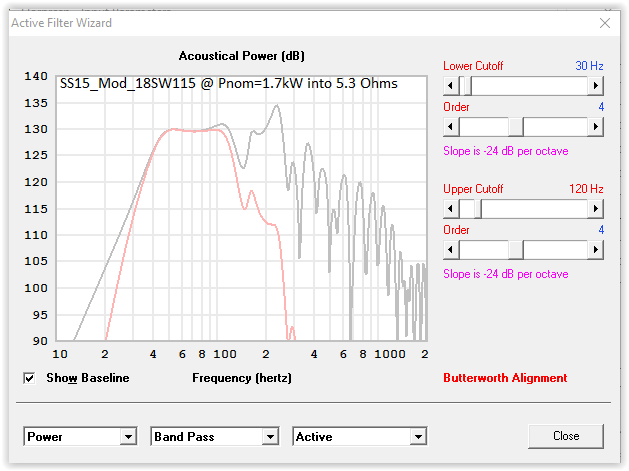Click the Upper Cutoff label
Viewport: 629px width, 471px height.
coord(473,189)
